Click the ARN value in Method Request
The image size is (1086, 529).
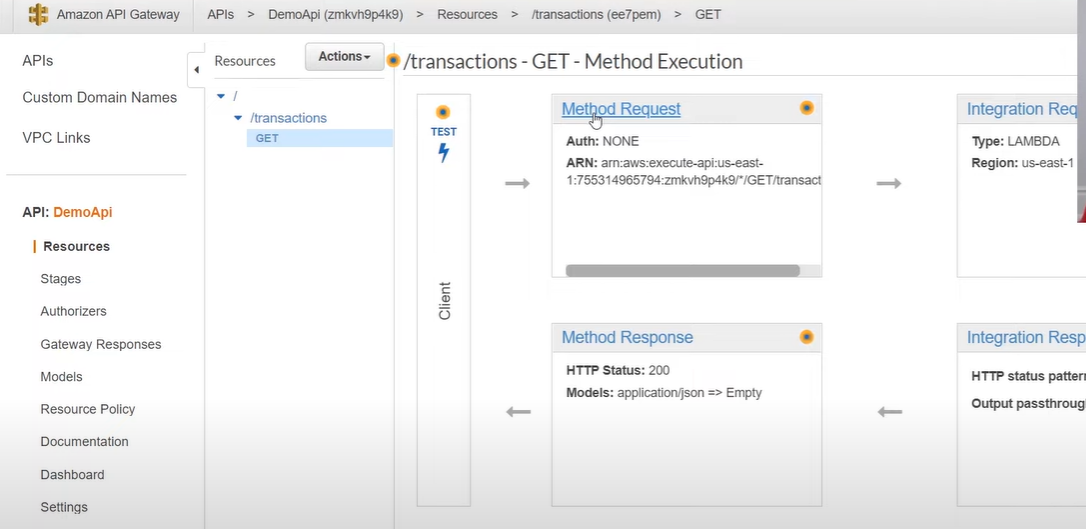click(x=694, y=172)
